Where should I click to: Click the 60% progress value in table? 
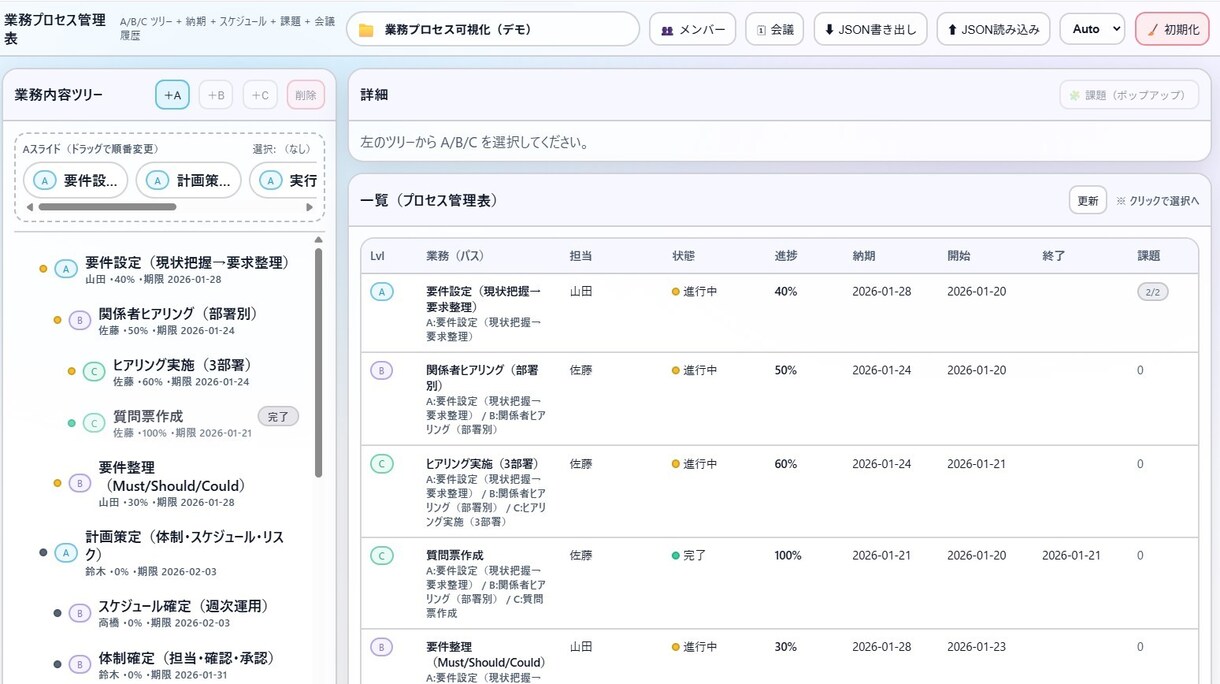pos(786,464)
